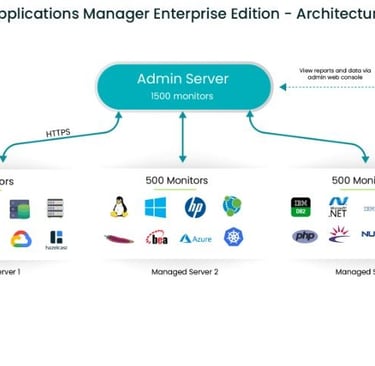The image size is (375, 366).
Task: Click the Admin Server 1500 monitors box
Action: point(184,87)
